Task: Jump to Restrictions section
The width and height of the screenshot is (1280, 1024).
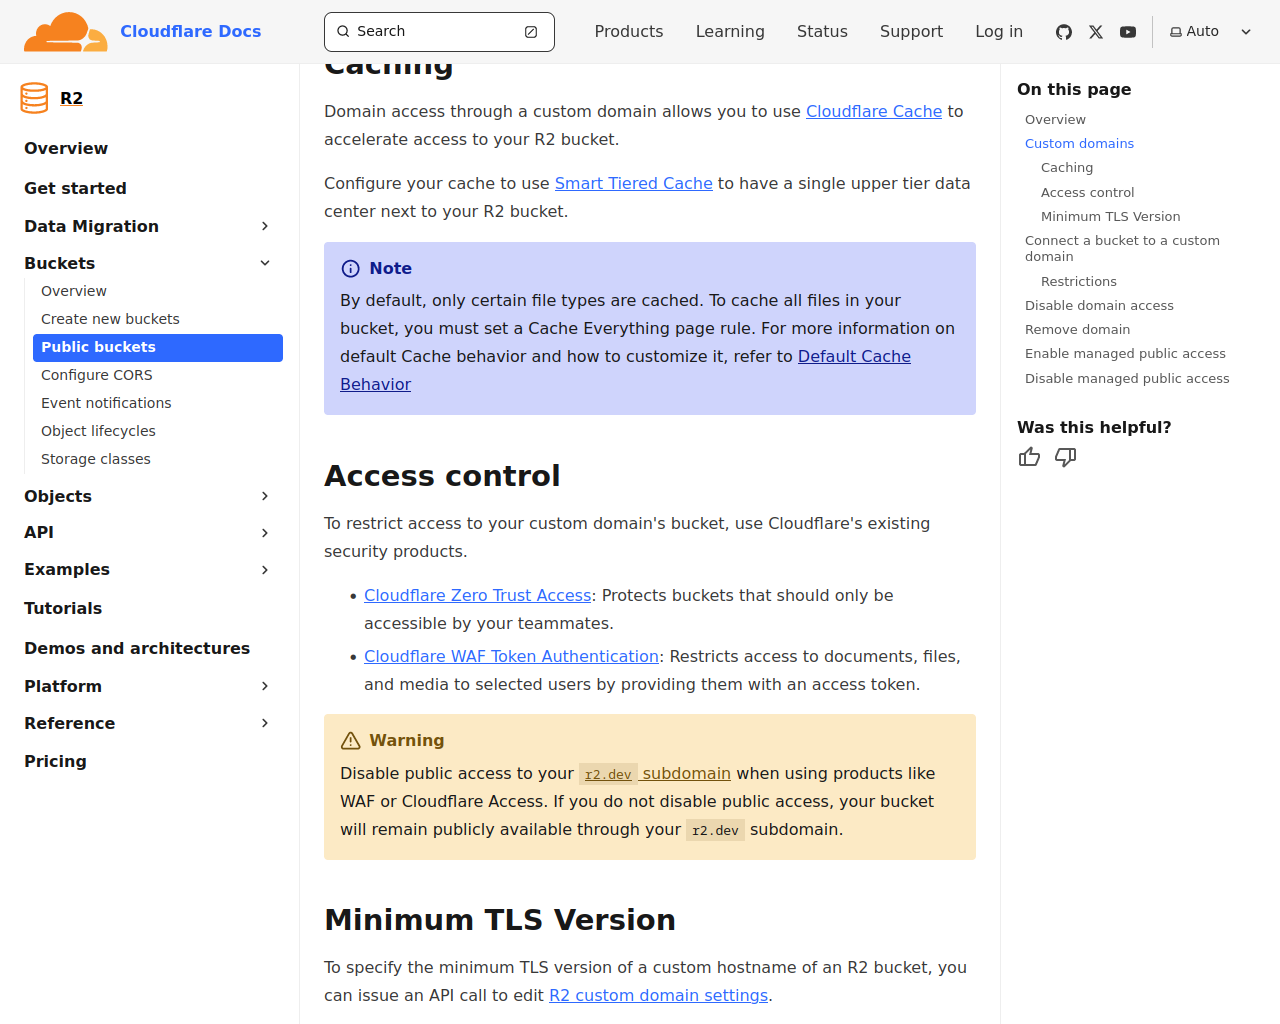Action: point(1078,281)
